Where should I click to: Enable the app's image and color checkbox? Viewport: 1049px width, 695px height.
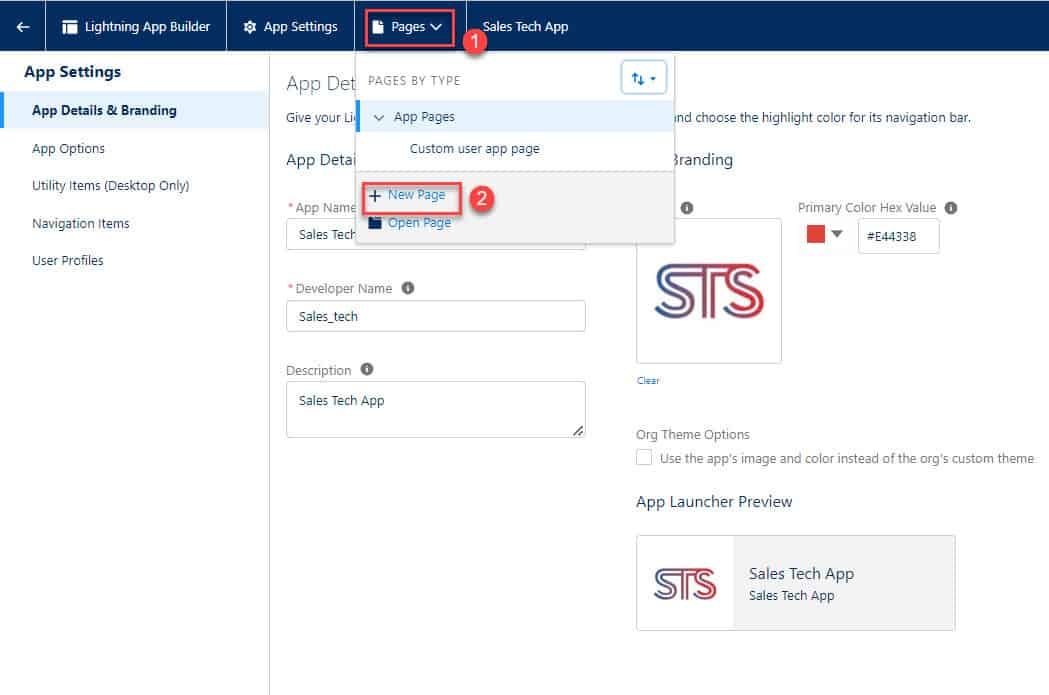[x=644, y=458]
